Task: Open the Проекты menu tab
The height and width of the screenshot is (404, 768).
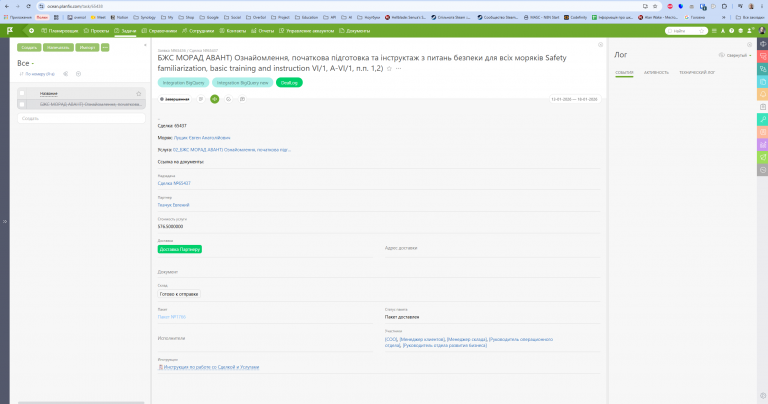Action: coord(96,30)
